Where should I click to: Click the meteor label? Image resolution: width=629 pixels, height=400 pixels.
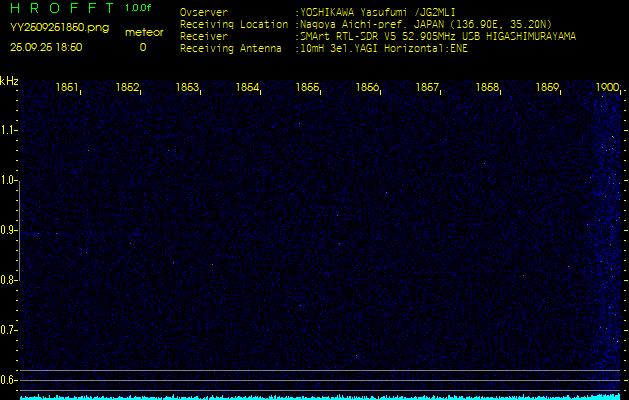click(144, 33)
